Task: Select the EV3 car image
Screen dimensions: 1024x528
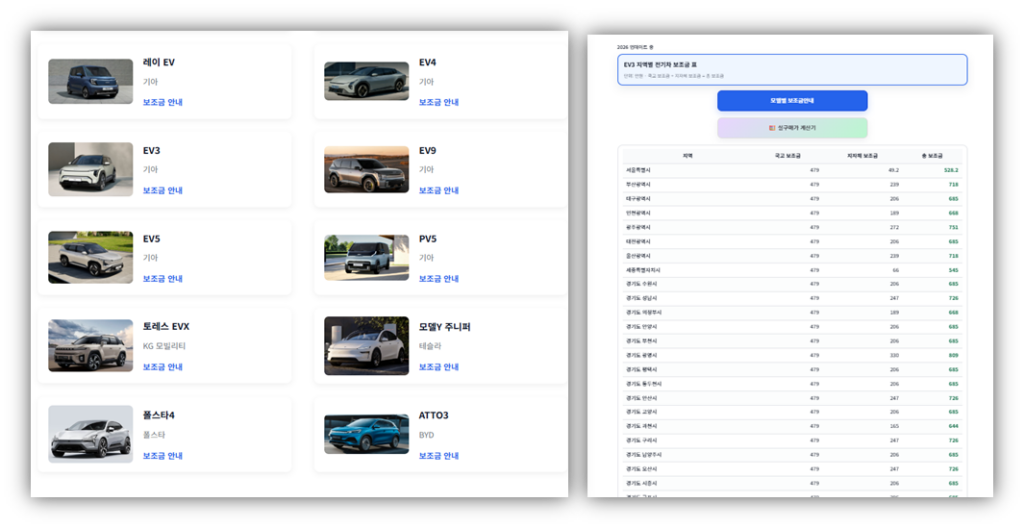Action: (91, 169)
